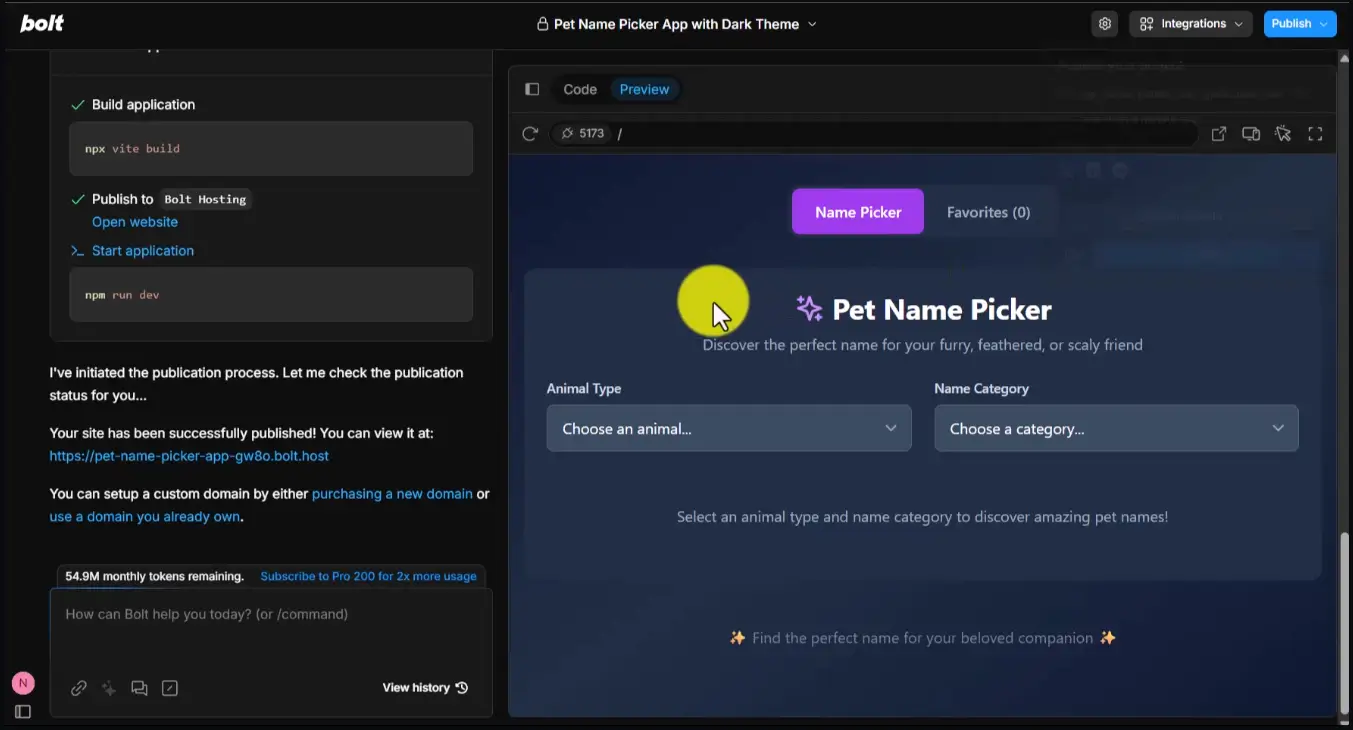The image size is (1353, 730).
Task: Click the Pet Name Picker heading
Action: 942,310
